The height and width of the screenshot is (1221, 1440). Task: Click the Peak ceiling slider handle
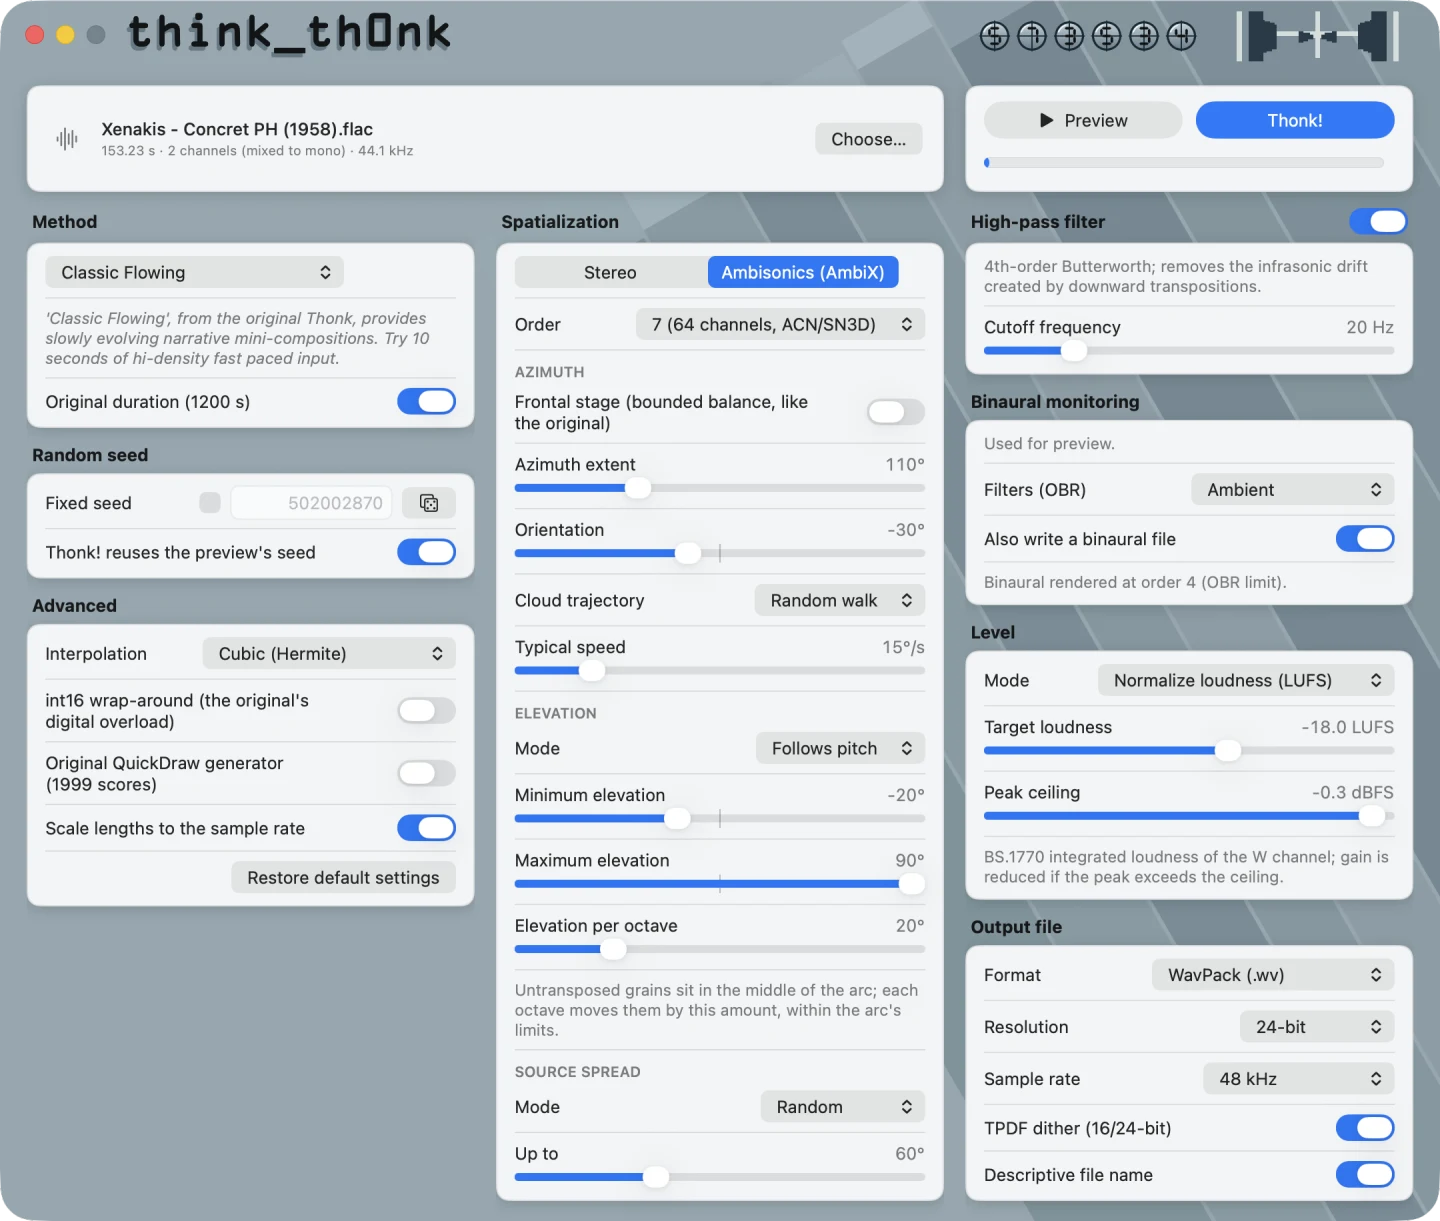(1372, 816)
